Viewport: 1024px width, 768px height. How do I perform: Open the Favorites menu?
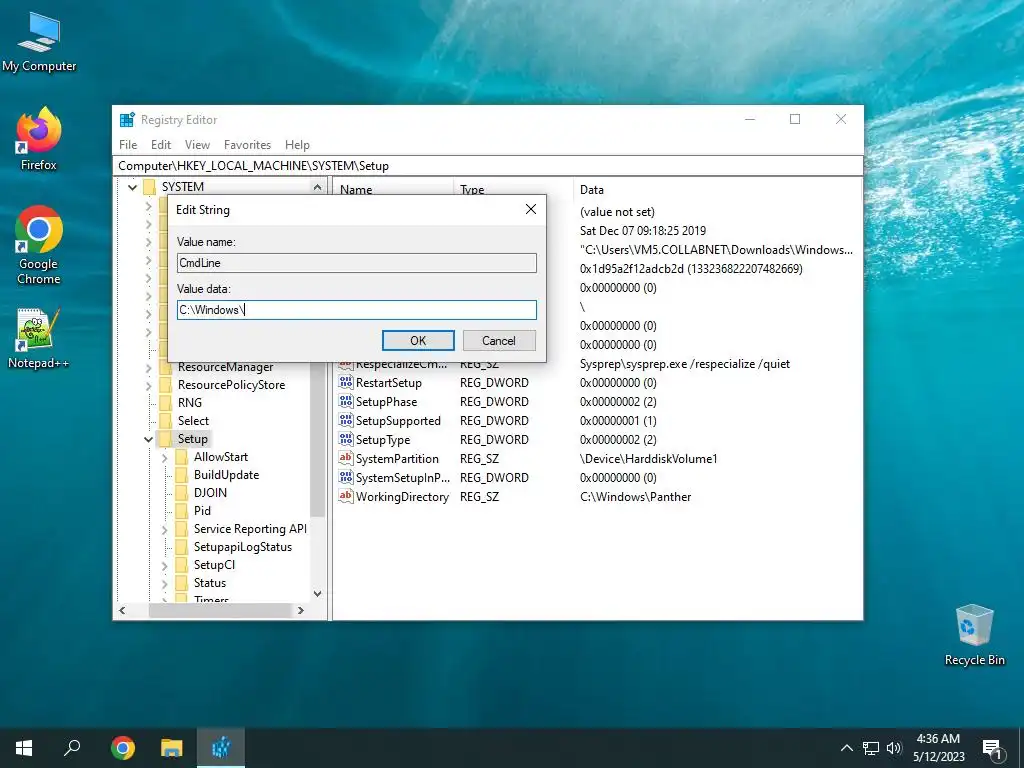(x=247, y=145)
